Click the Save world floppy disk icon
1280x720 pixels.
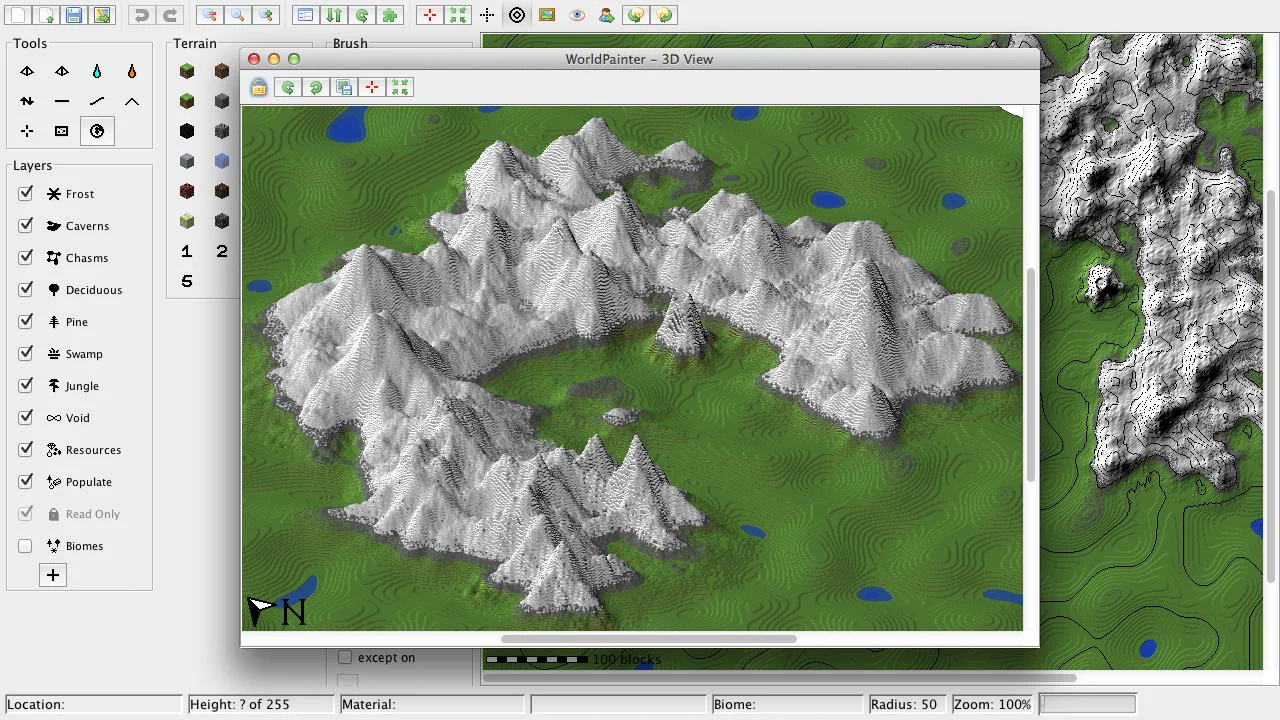74,15
